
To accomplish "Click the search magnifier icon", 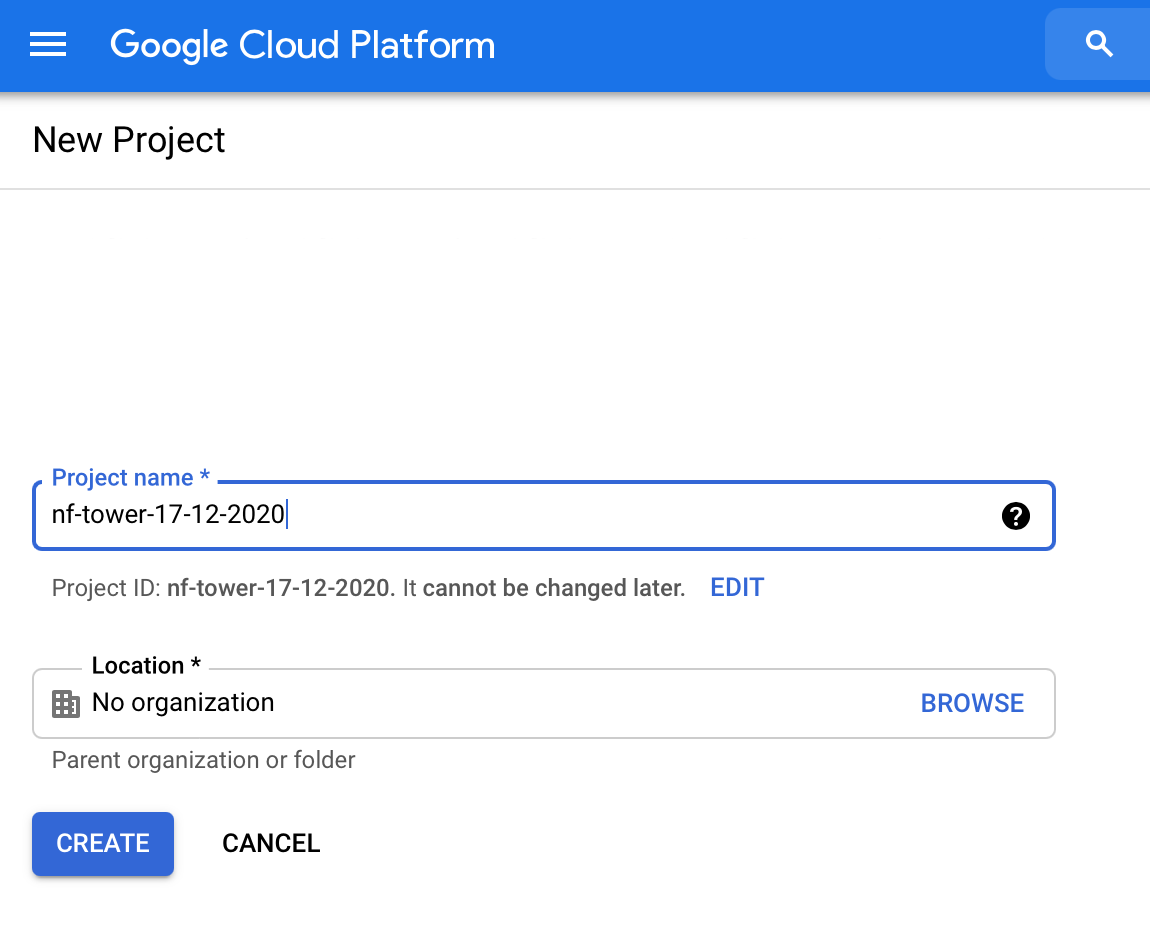I will [1099, 44].
